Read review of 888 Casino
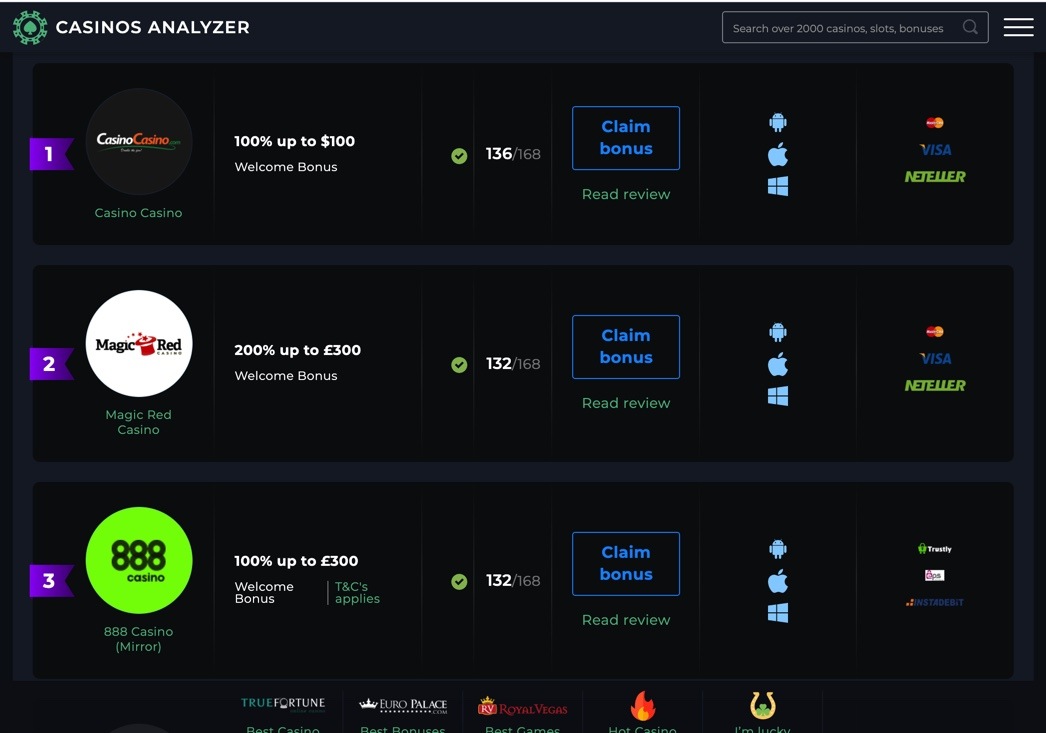 click(x=626, y=620)
